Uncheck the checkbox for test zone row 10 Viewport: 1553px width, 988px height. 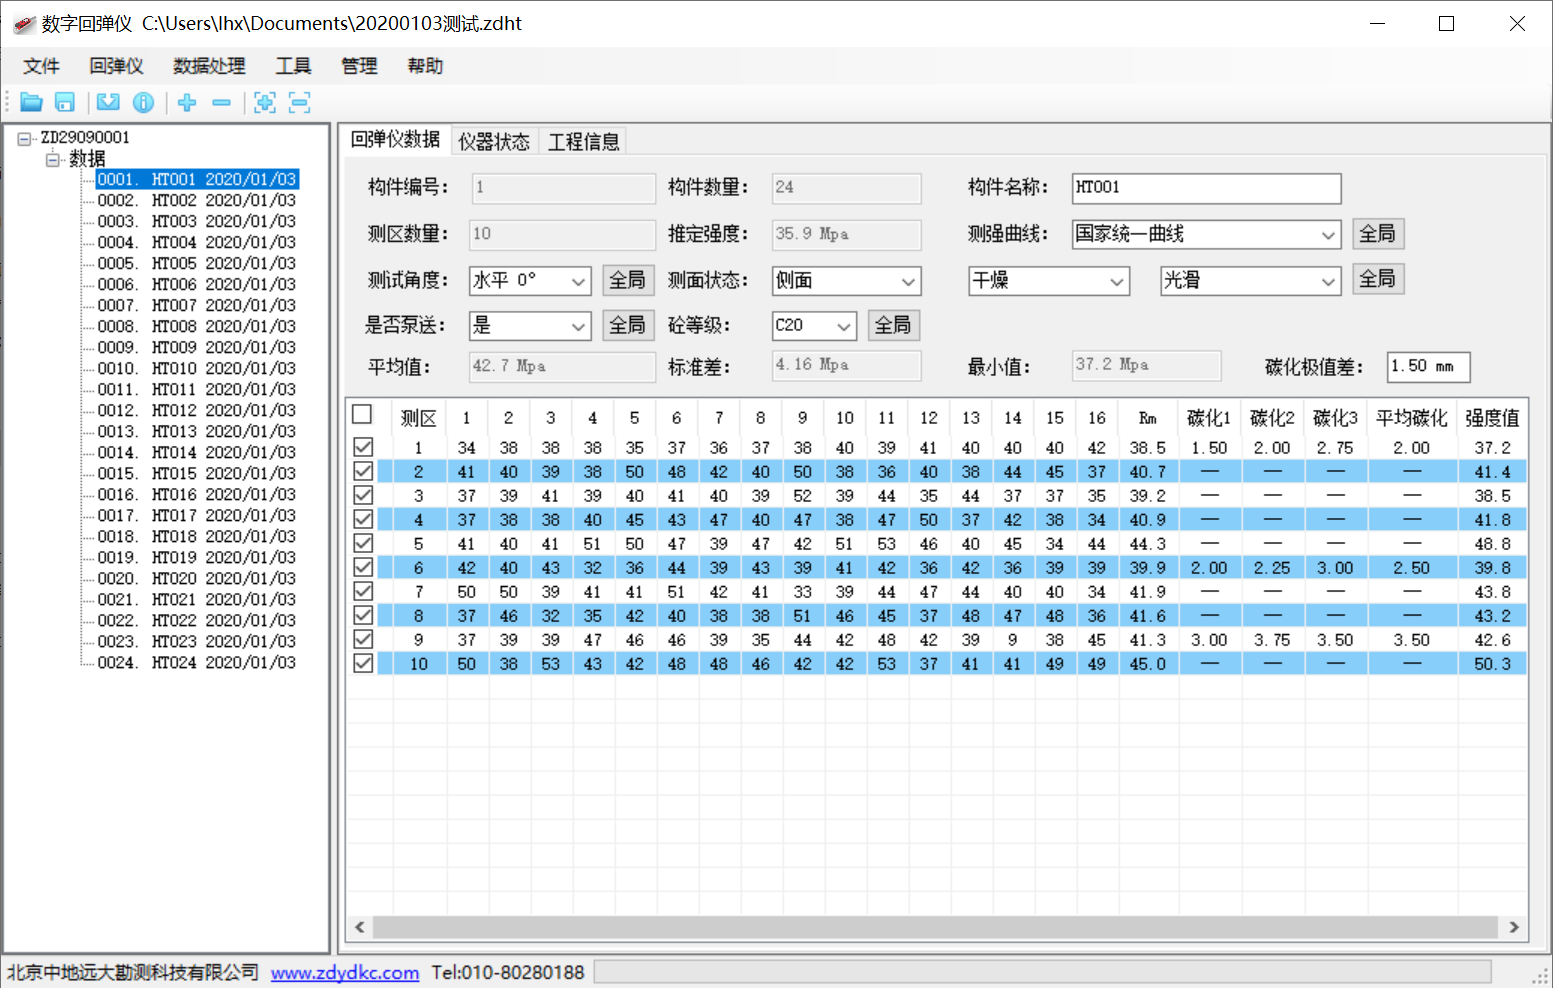click(x=363, y=663)
